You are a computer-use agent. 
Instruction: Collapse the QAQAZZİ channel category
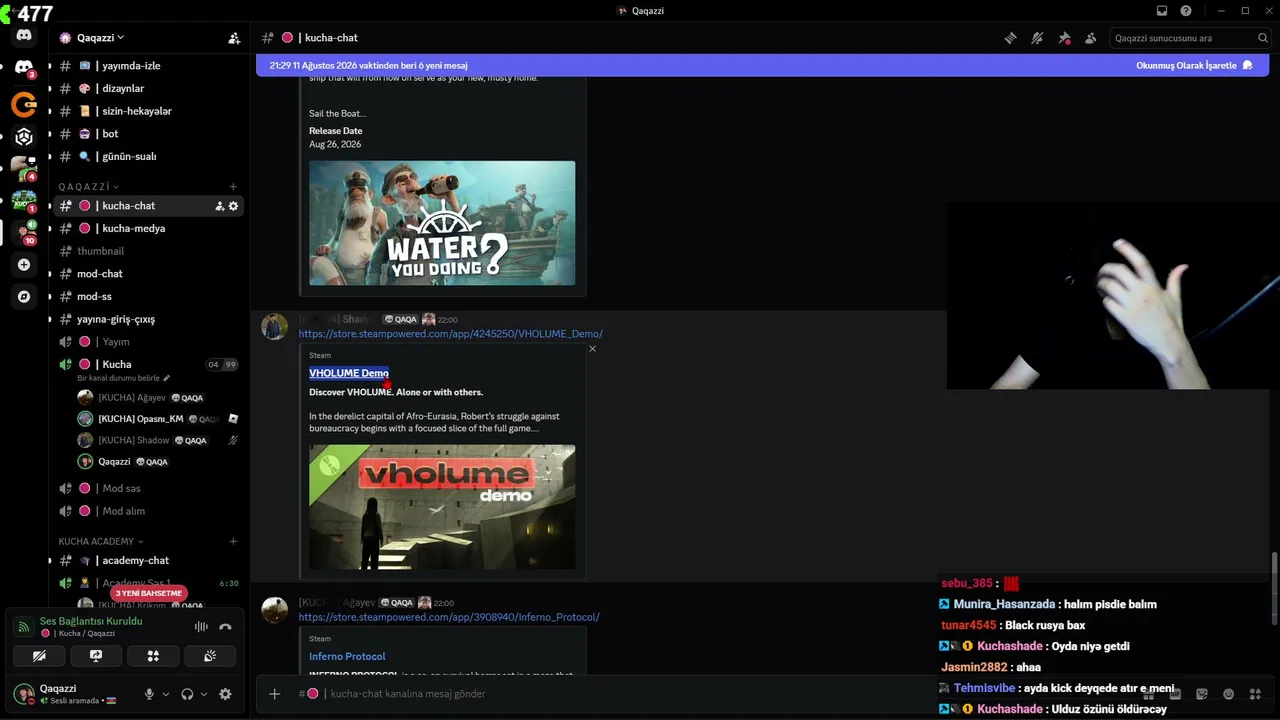[89, 186]
